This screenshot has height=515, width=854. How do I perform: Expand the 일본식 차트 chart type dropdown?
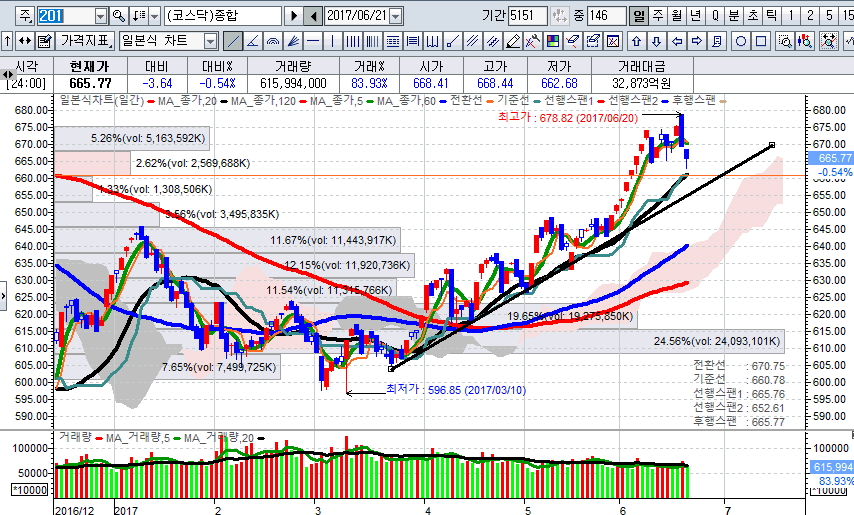click(x=209, y=41)
